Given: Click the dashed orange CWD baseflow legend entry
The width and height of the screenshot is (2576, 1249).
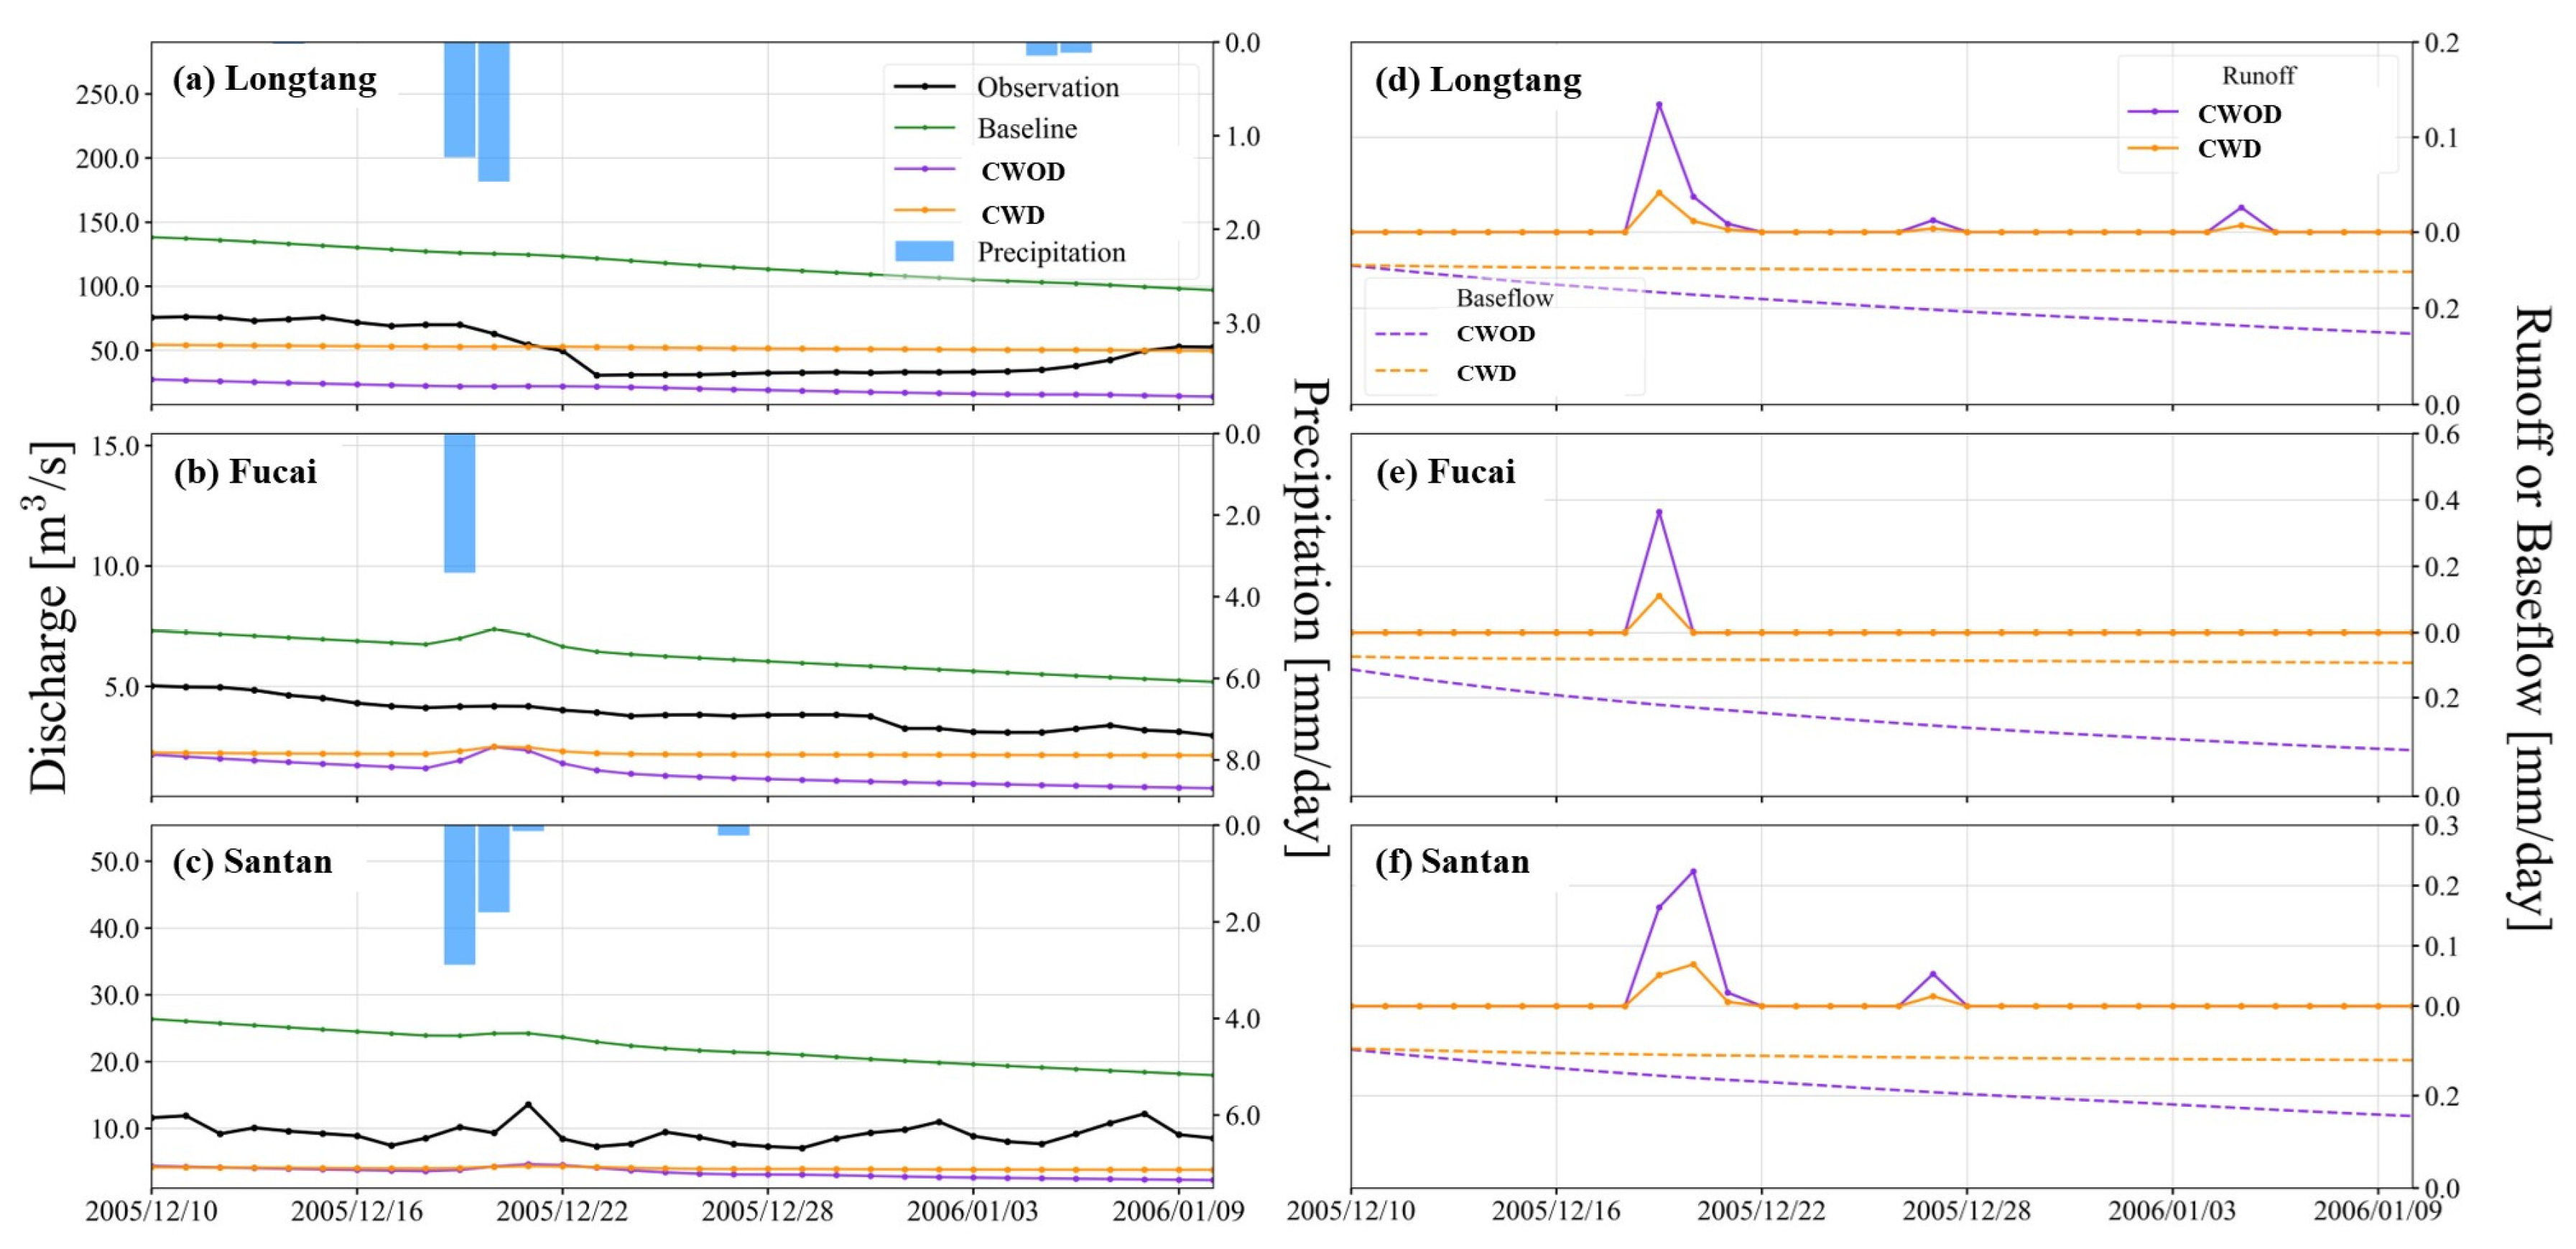Looking at the screenshot, I should pyautogui.click(x=1486, y=373).
